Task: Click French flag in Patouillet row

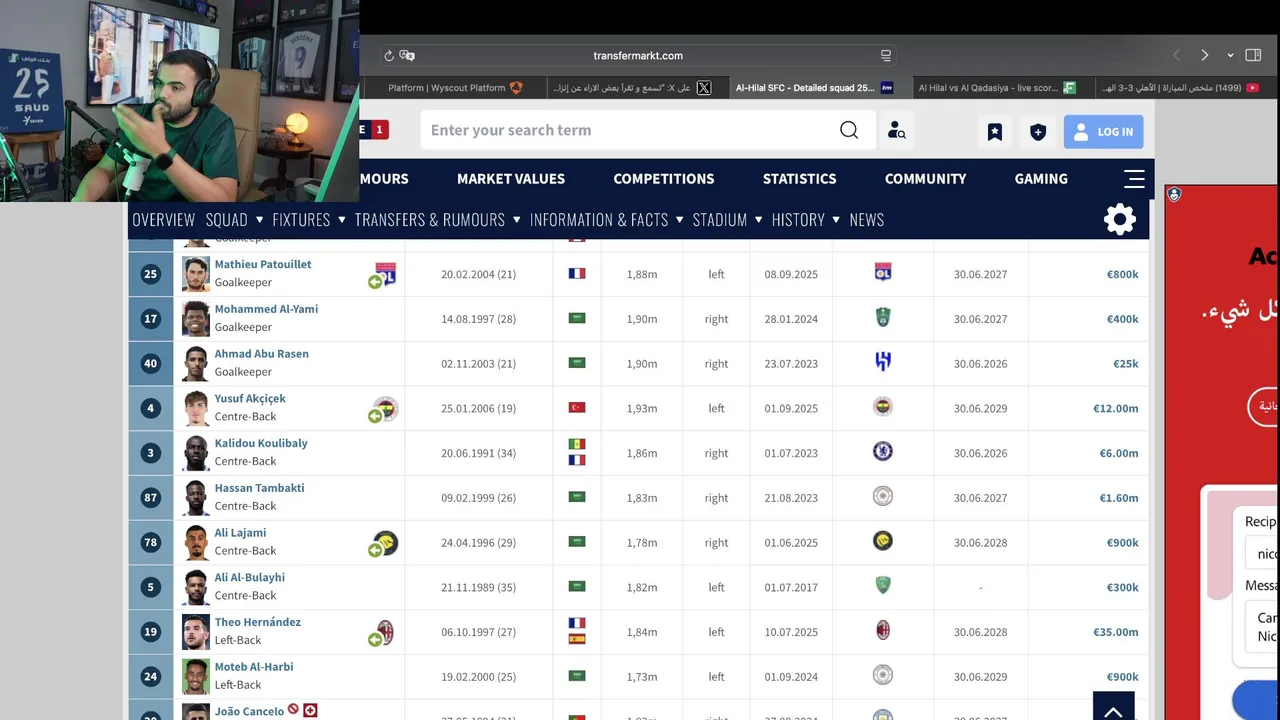Action: [577, 273]
